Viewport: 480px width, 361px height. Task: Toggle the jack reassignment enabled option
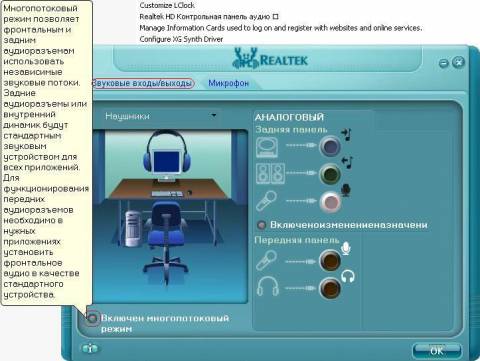[x=261, y=225]
